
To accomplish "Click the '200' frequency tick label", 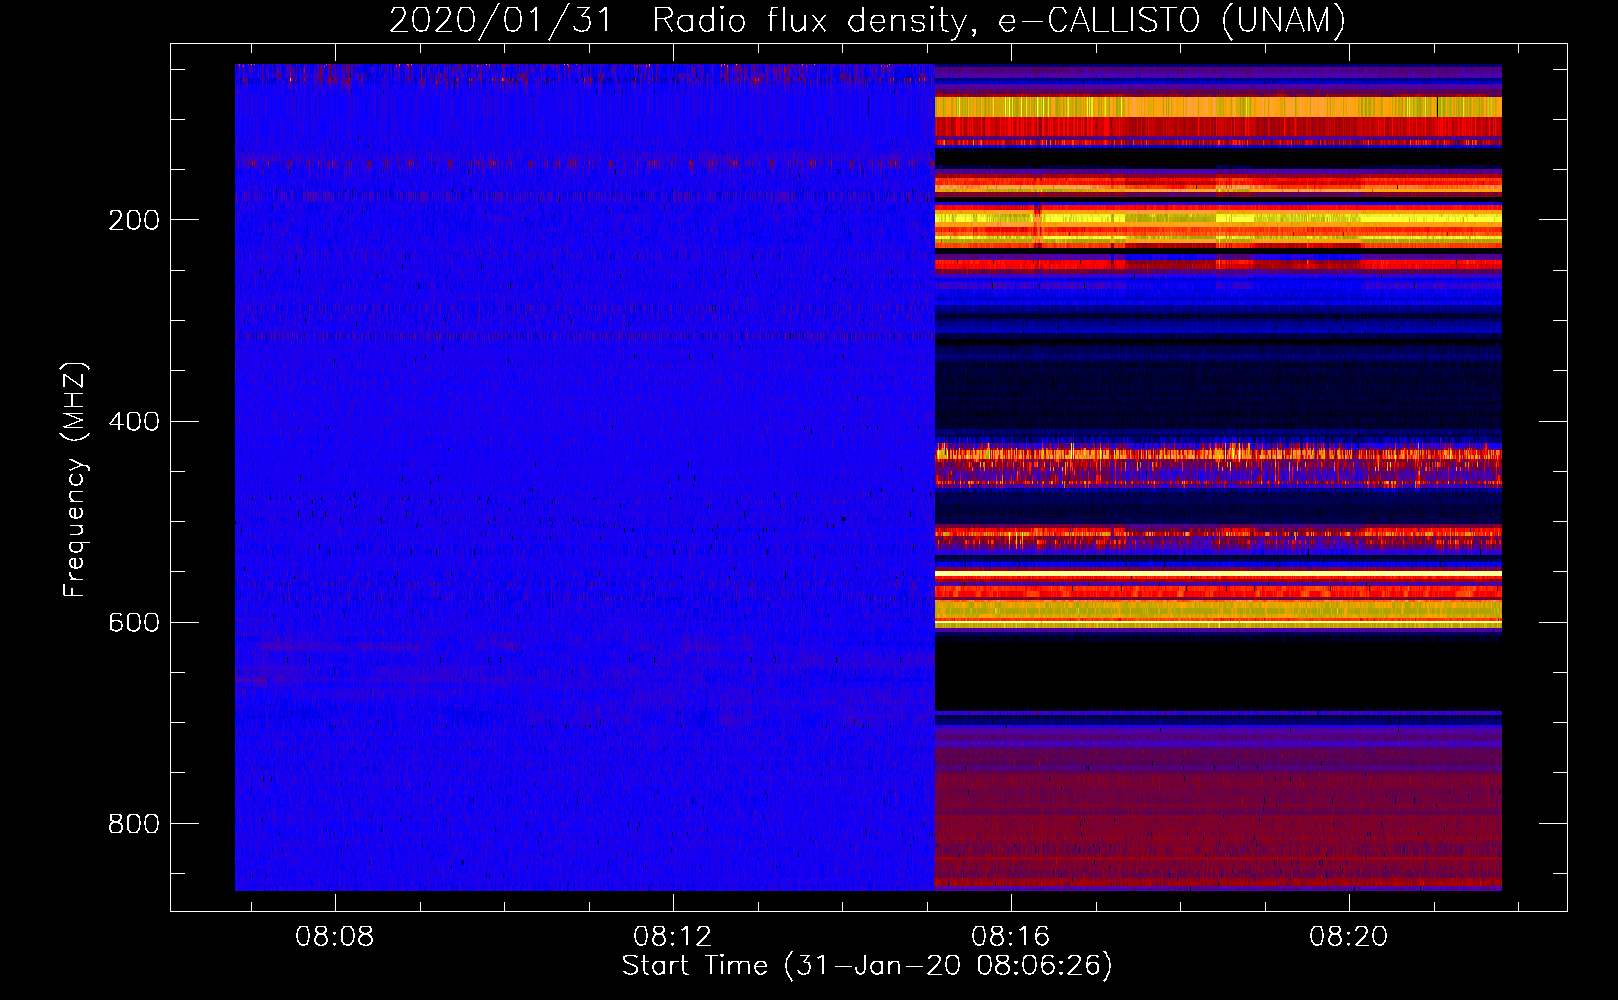I will 134,220.
